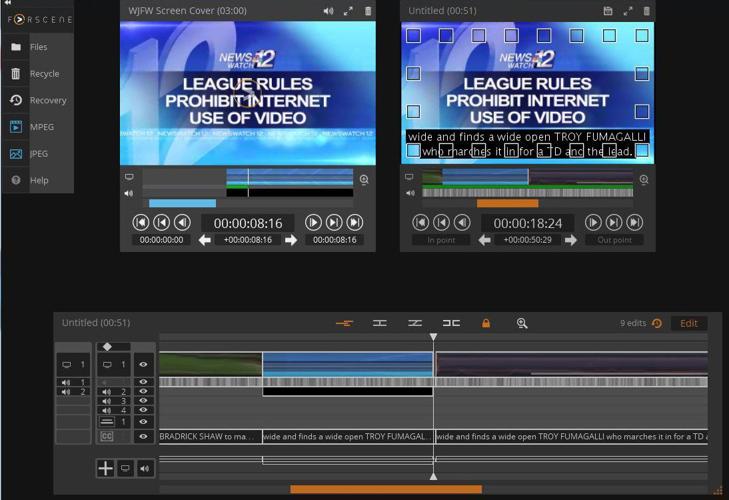Nudge right arrow beside +00:00:08:16 duration
729x500 pixels.
pos(291,240)
